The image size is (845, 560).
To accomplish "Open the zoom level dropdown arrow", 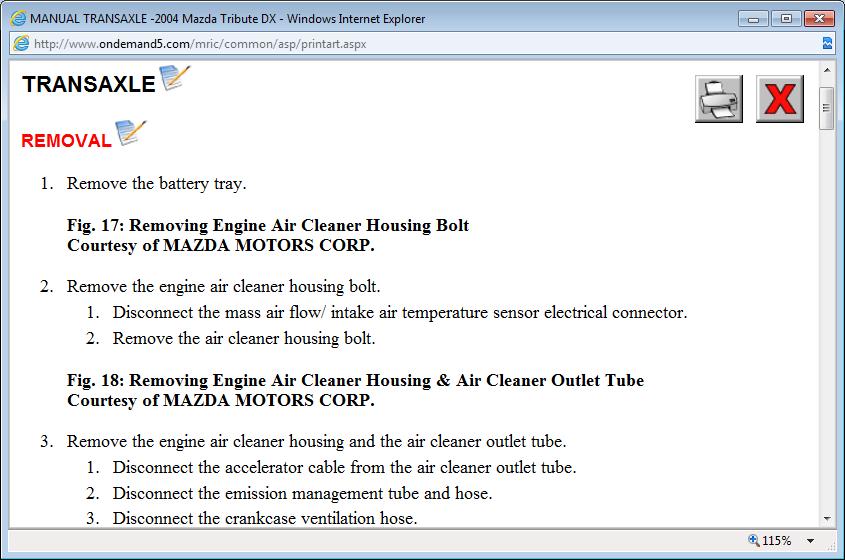I will 811,541.
